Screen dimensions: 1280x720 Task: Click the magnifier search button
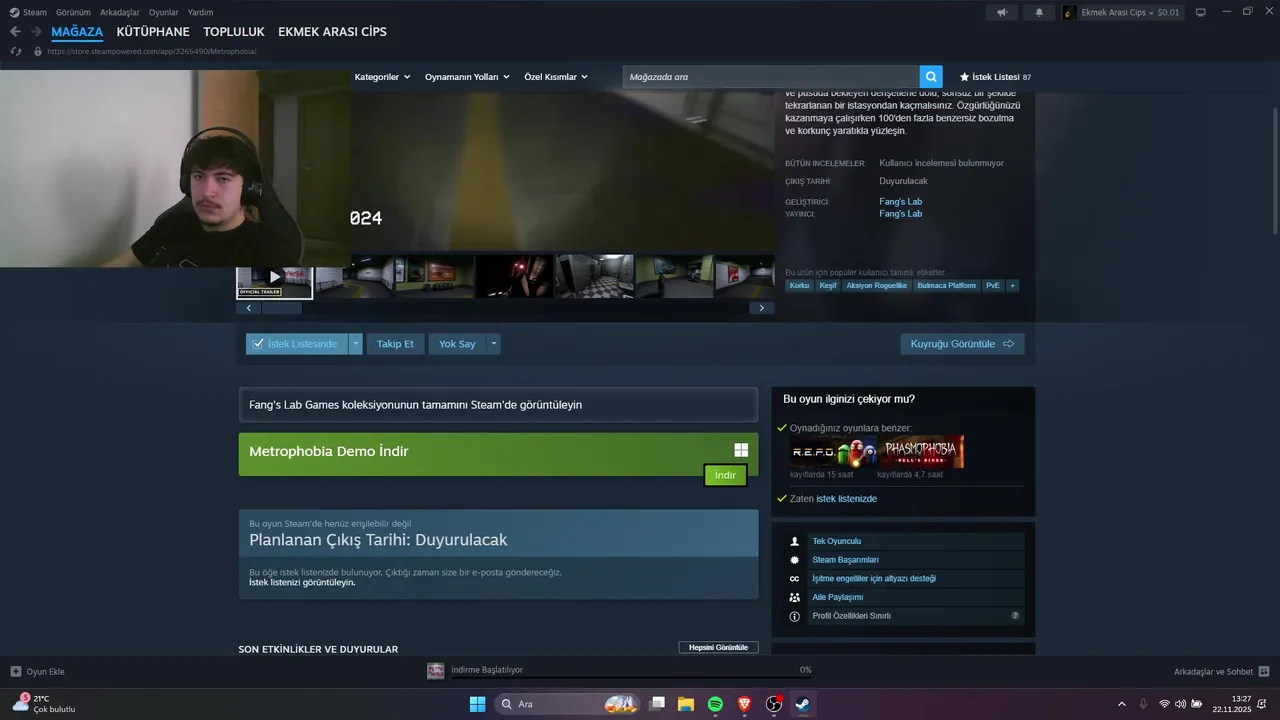coord(931,77)
